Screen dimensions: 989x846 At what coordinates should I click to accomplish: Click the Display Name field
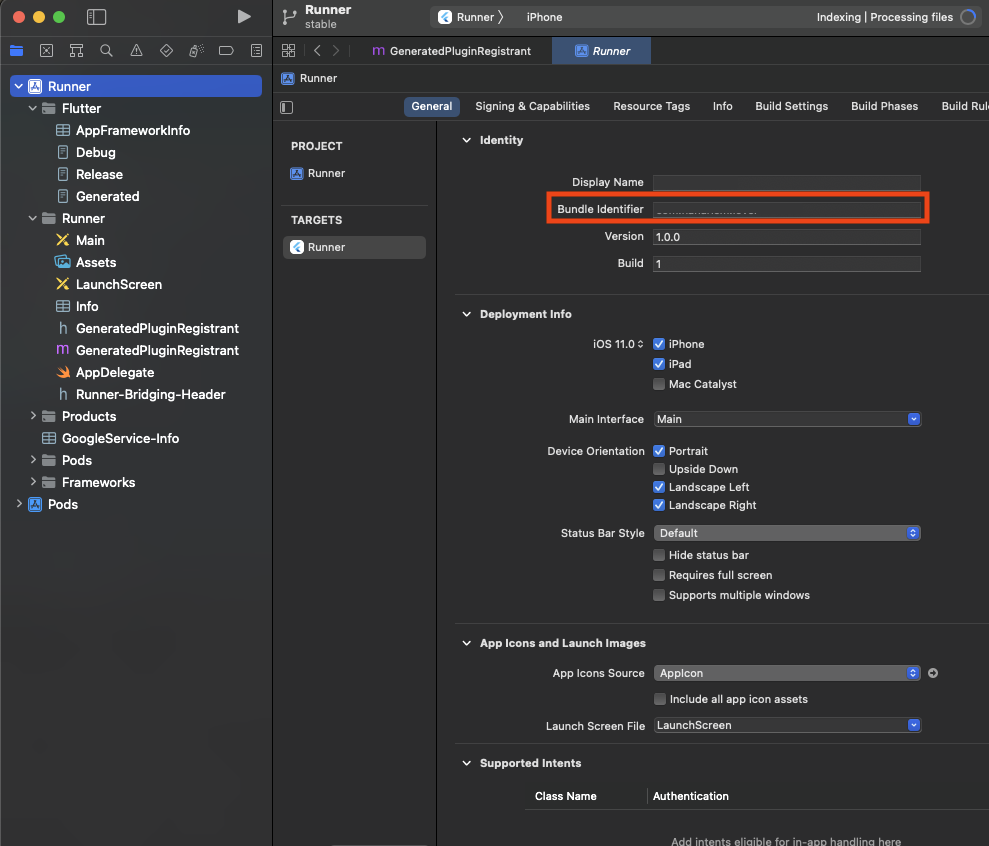coord(787,183)
